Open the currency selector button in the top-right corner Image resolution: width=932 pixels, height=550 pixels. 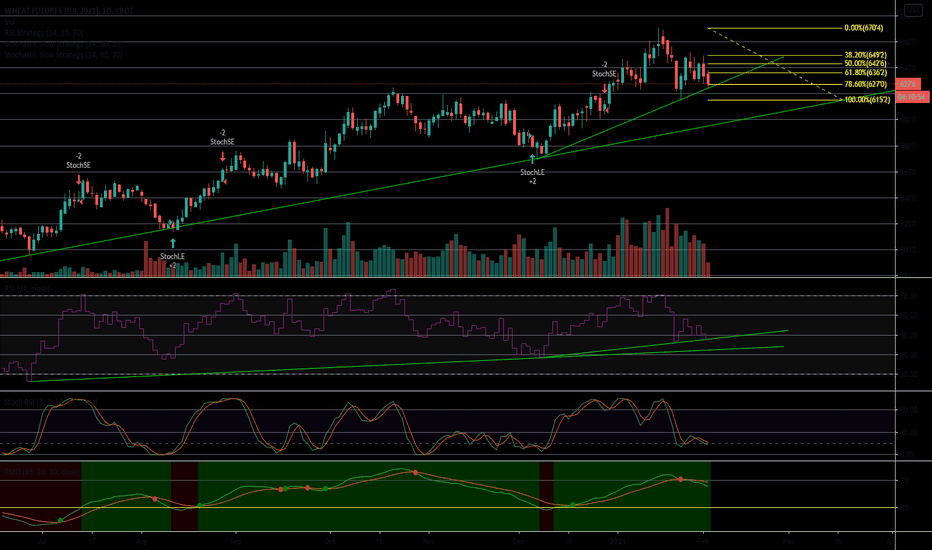tap(913, 10)
